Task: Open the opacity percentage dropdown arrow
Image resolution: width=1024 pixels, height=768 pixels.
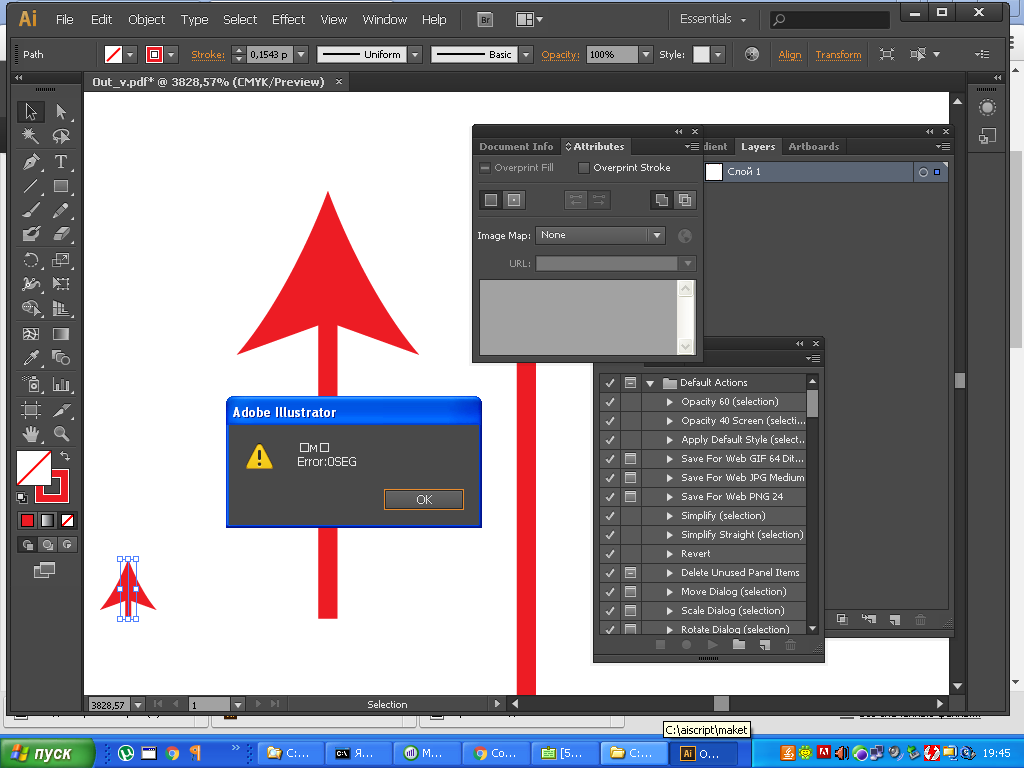Action: coord(646,55)
